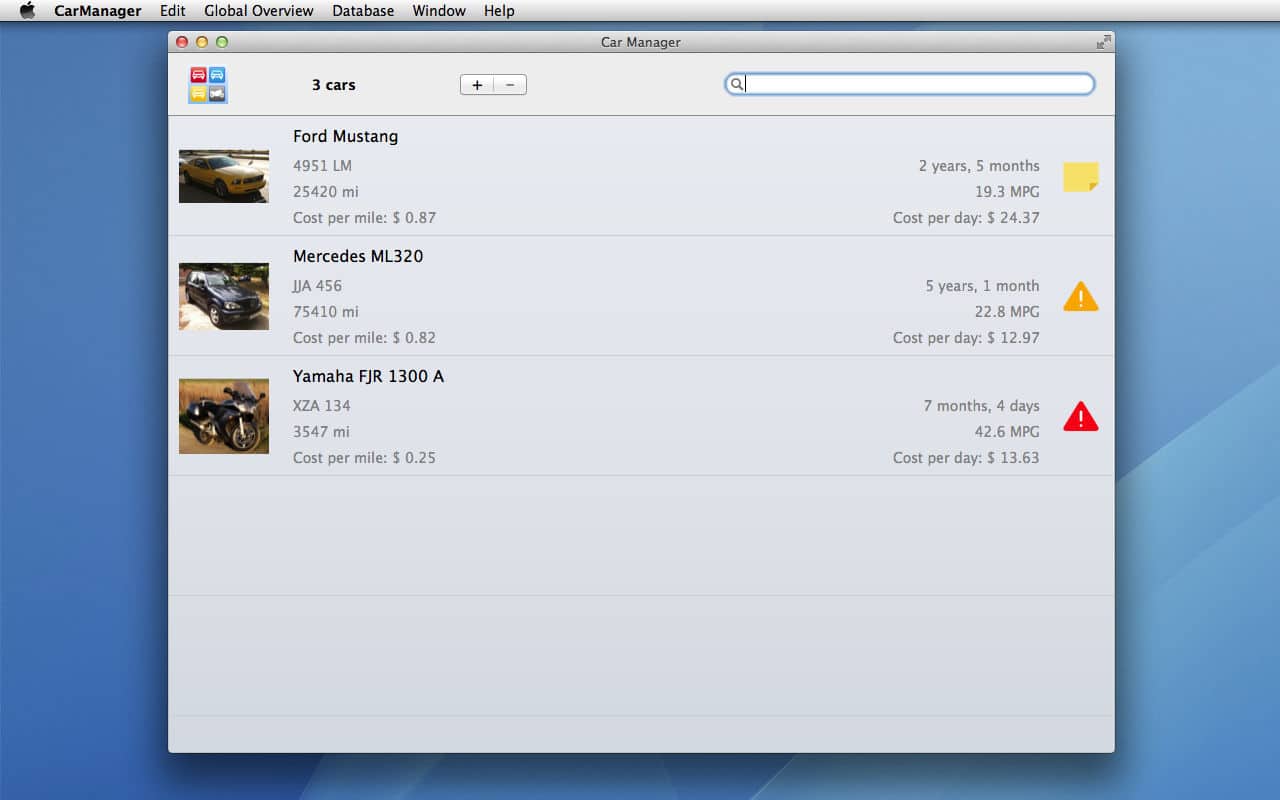1280x800 pixels.
Task: Close the Car Manager window with the red button
Action: point(182,42)
